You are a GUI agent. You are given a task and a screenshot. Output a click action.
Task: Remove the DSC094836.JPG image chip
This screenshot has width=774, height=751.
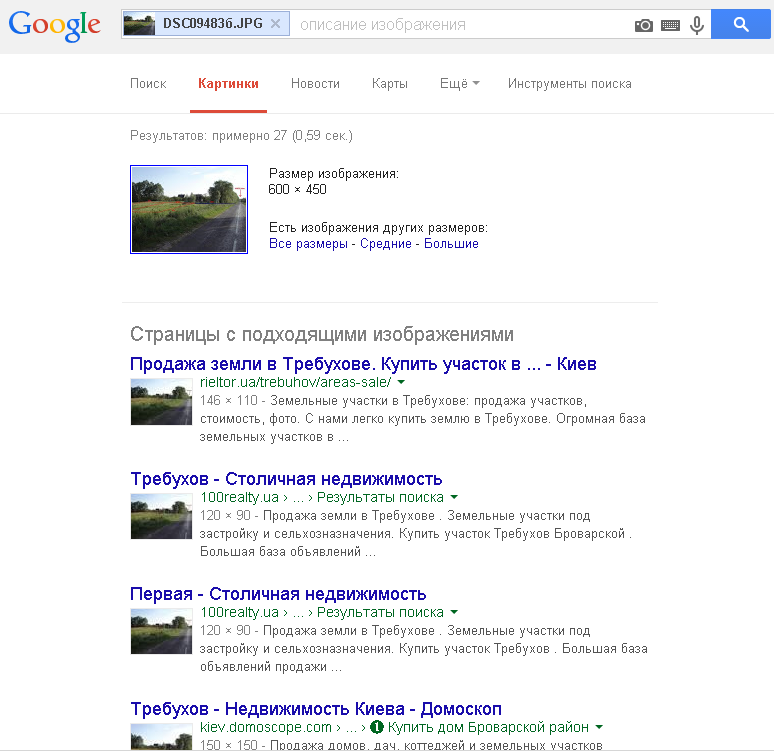click(x=276, y=24)
